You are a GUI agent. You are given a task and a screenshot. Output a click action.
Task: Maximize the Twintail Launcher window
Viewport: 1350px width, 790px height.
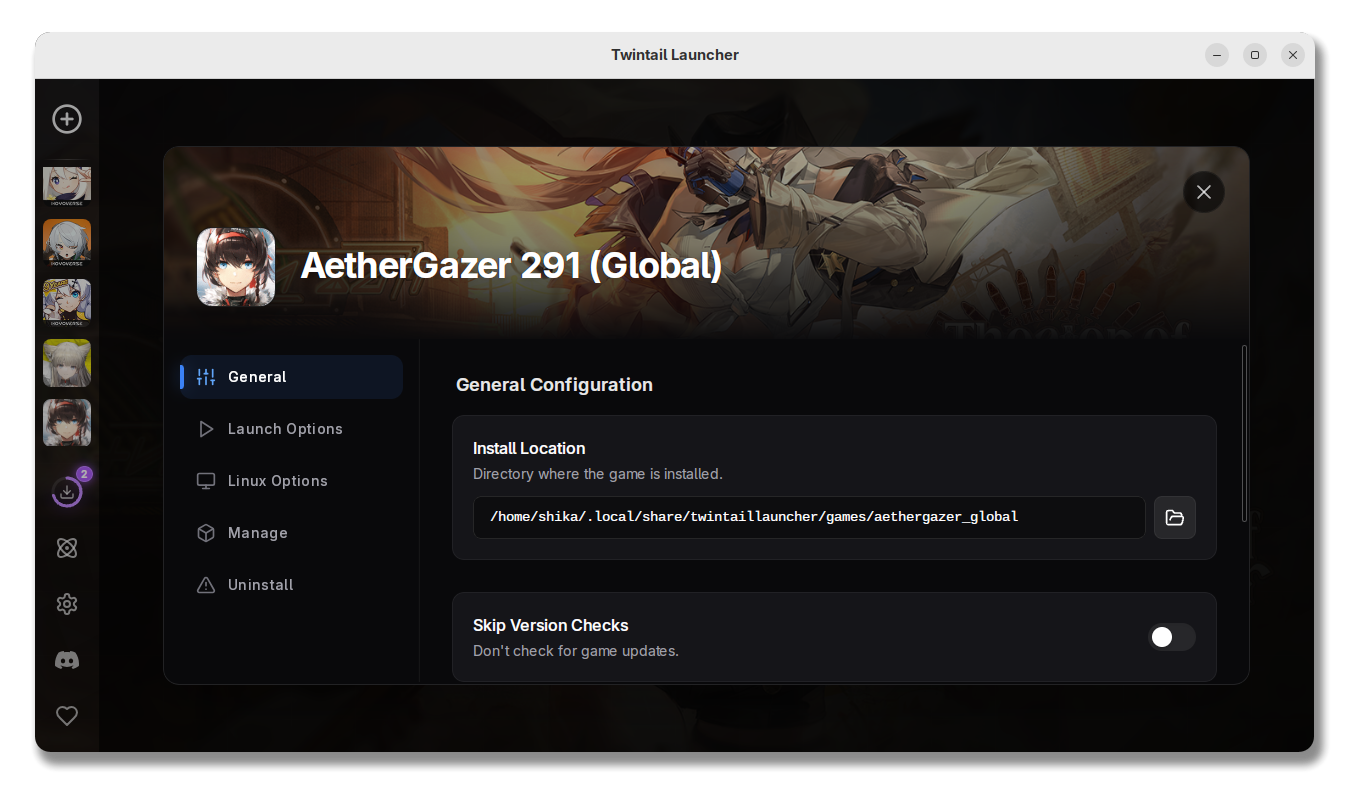point(1255,55)
